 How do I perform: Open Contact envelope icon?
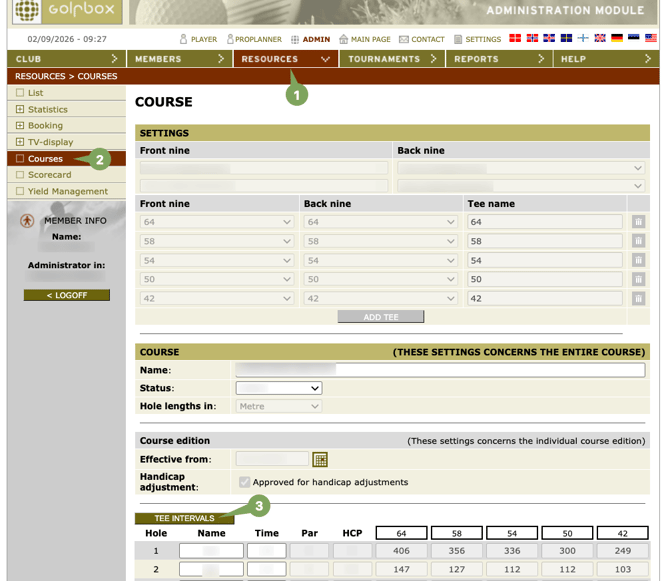(404, 40)
